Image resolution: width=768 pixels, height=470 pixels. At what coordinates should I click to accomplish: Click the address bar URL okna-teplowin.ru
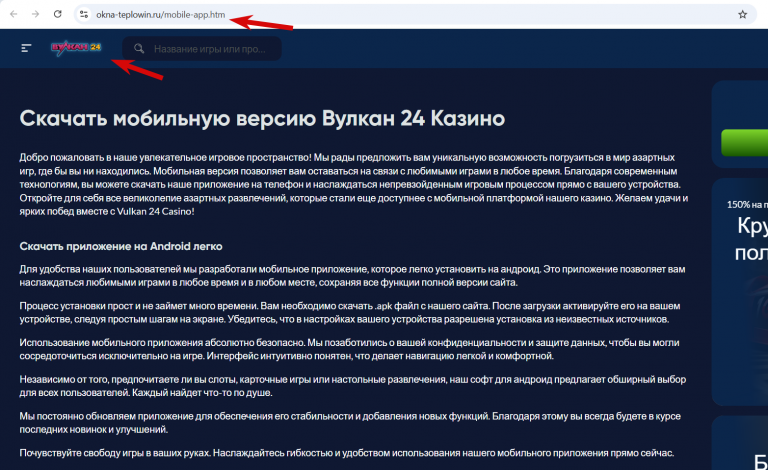[x=161, y=15]
